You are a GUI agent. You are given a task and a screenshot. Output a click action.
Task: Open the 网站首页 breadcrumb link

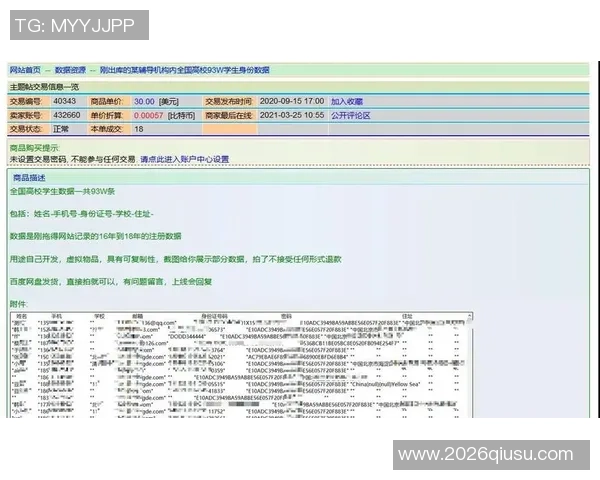click(25, 70)
